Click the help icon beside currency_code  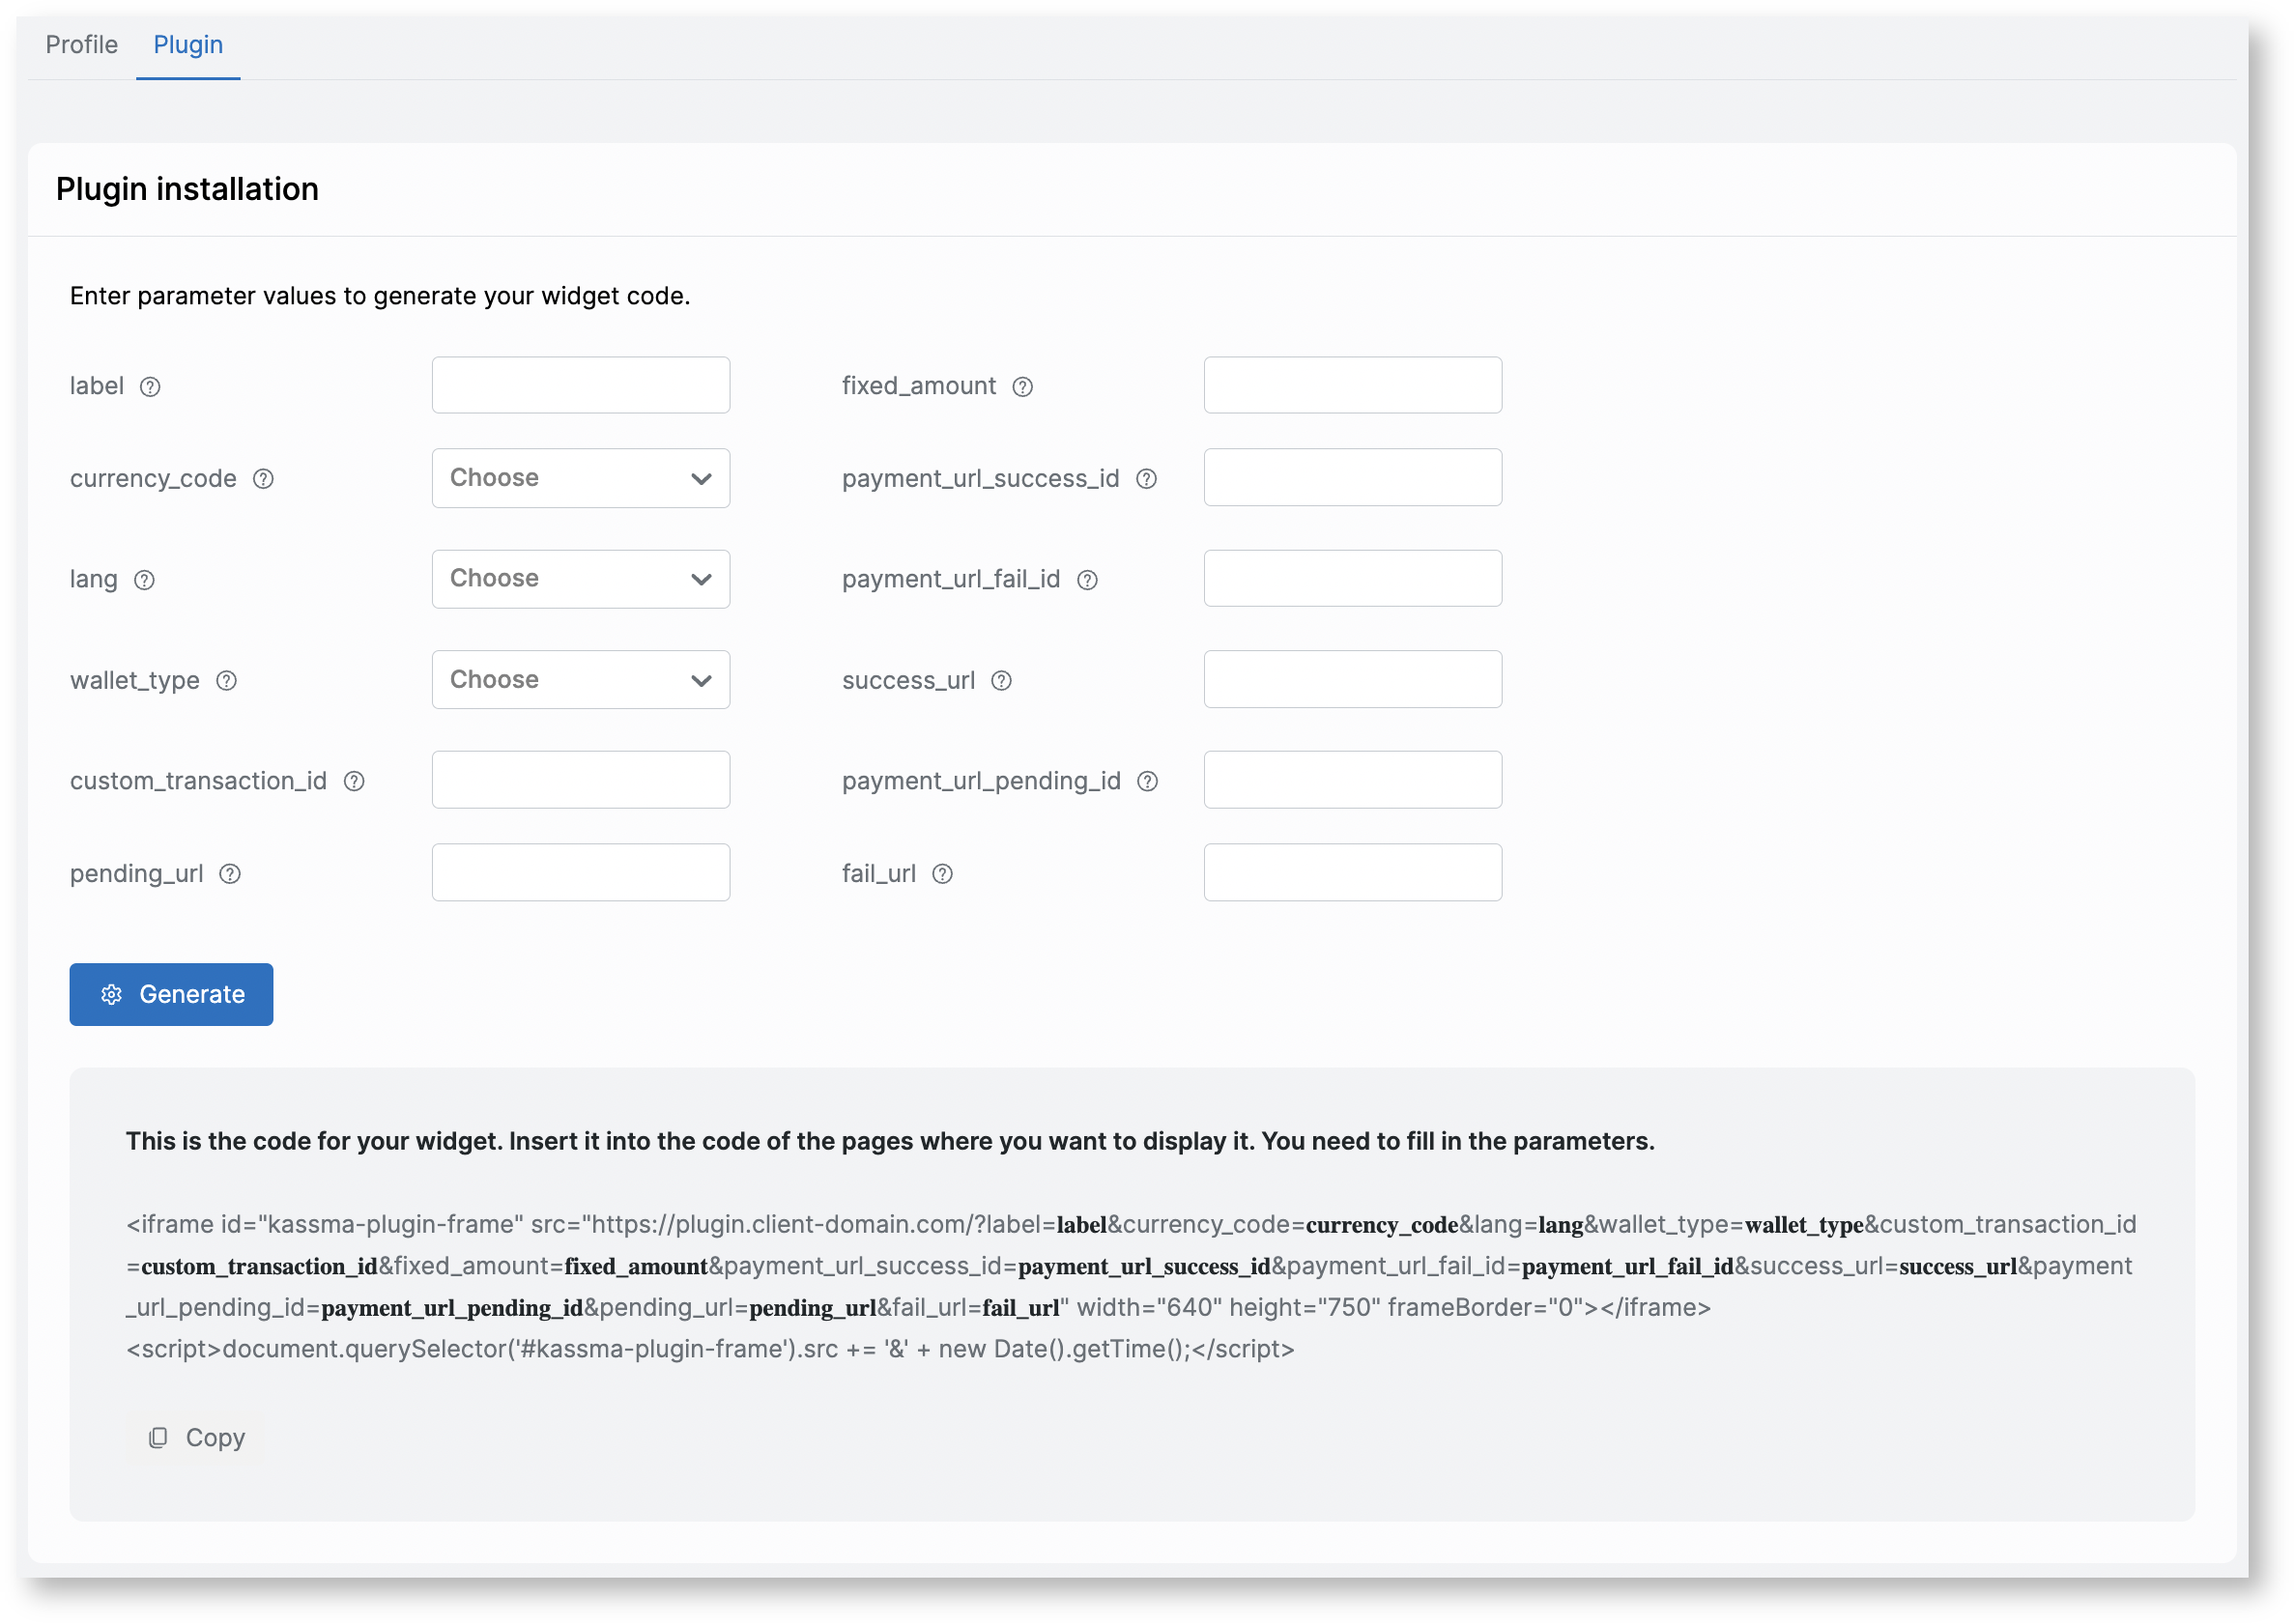[263, 479]
